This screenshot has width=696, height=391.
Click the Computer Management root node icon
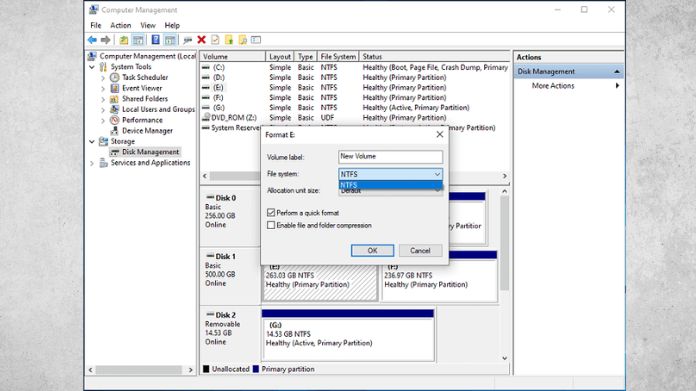[92, 56]
